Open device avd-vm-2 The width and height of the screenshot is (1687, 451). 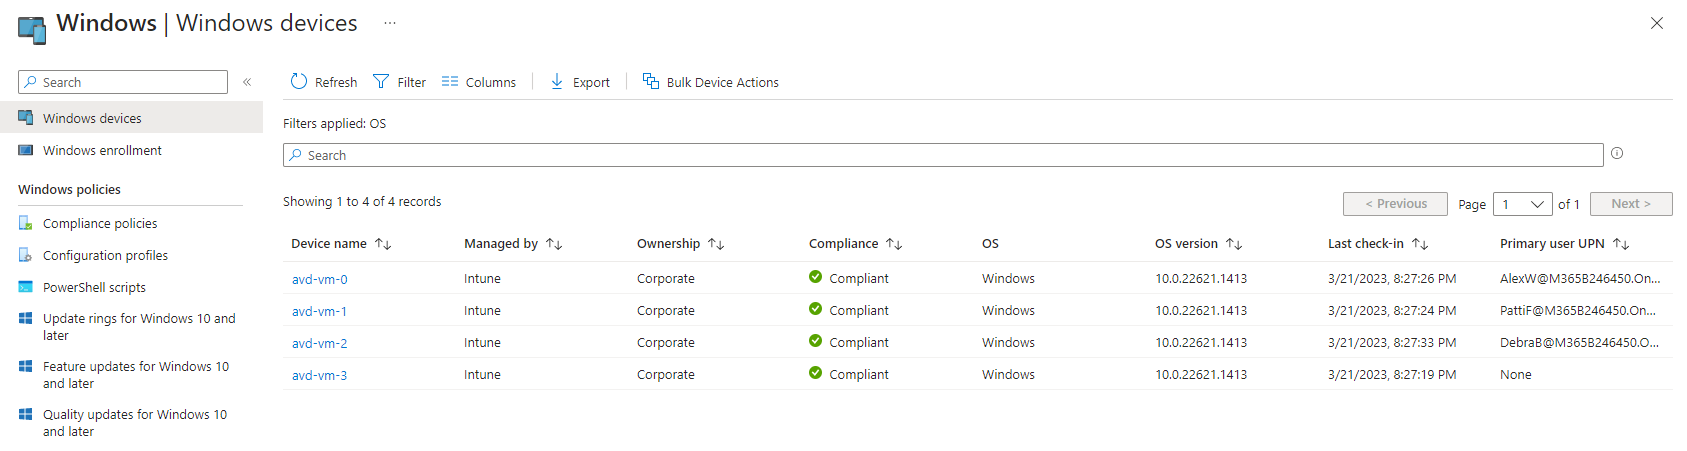pyautogui.click(x=320, y=343)
